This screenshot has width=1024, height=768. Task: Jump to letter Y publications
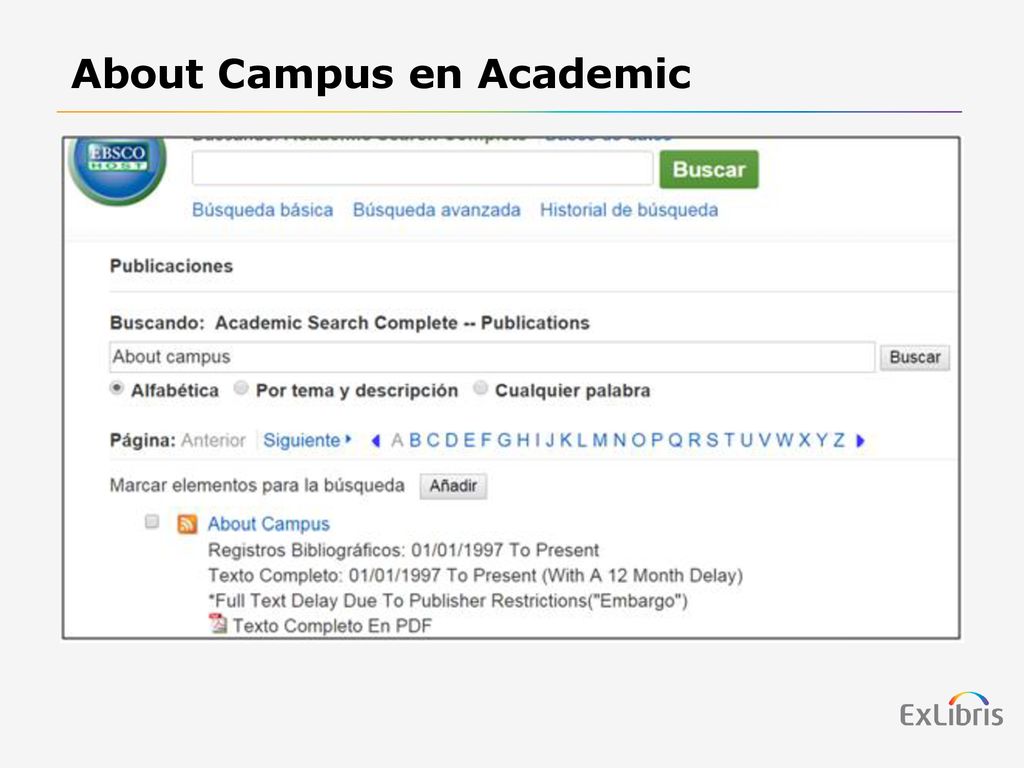point(822,441)
